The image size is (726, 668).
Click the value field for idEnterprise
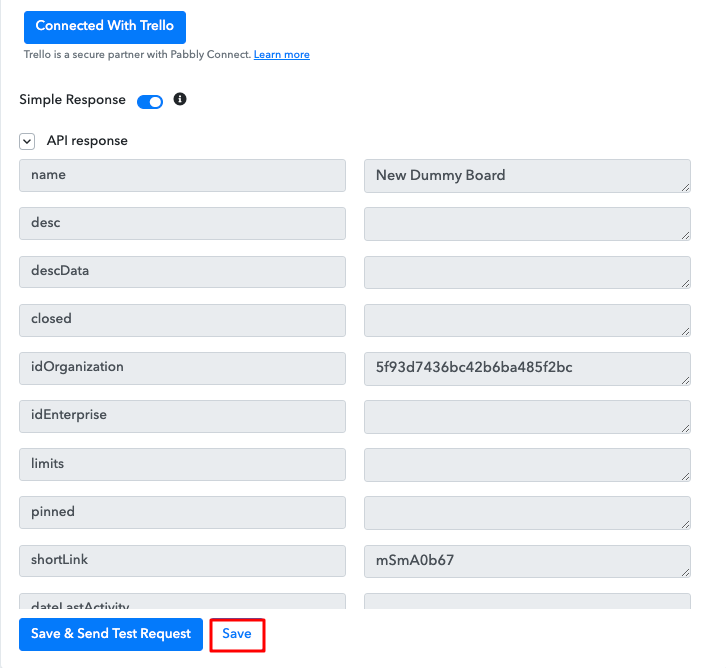(x=527, y=417)
